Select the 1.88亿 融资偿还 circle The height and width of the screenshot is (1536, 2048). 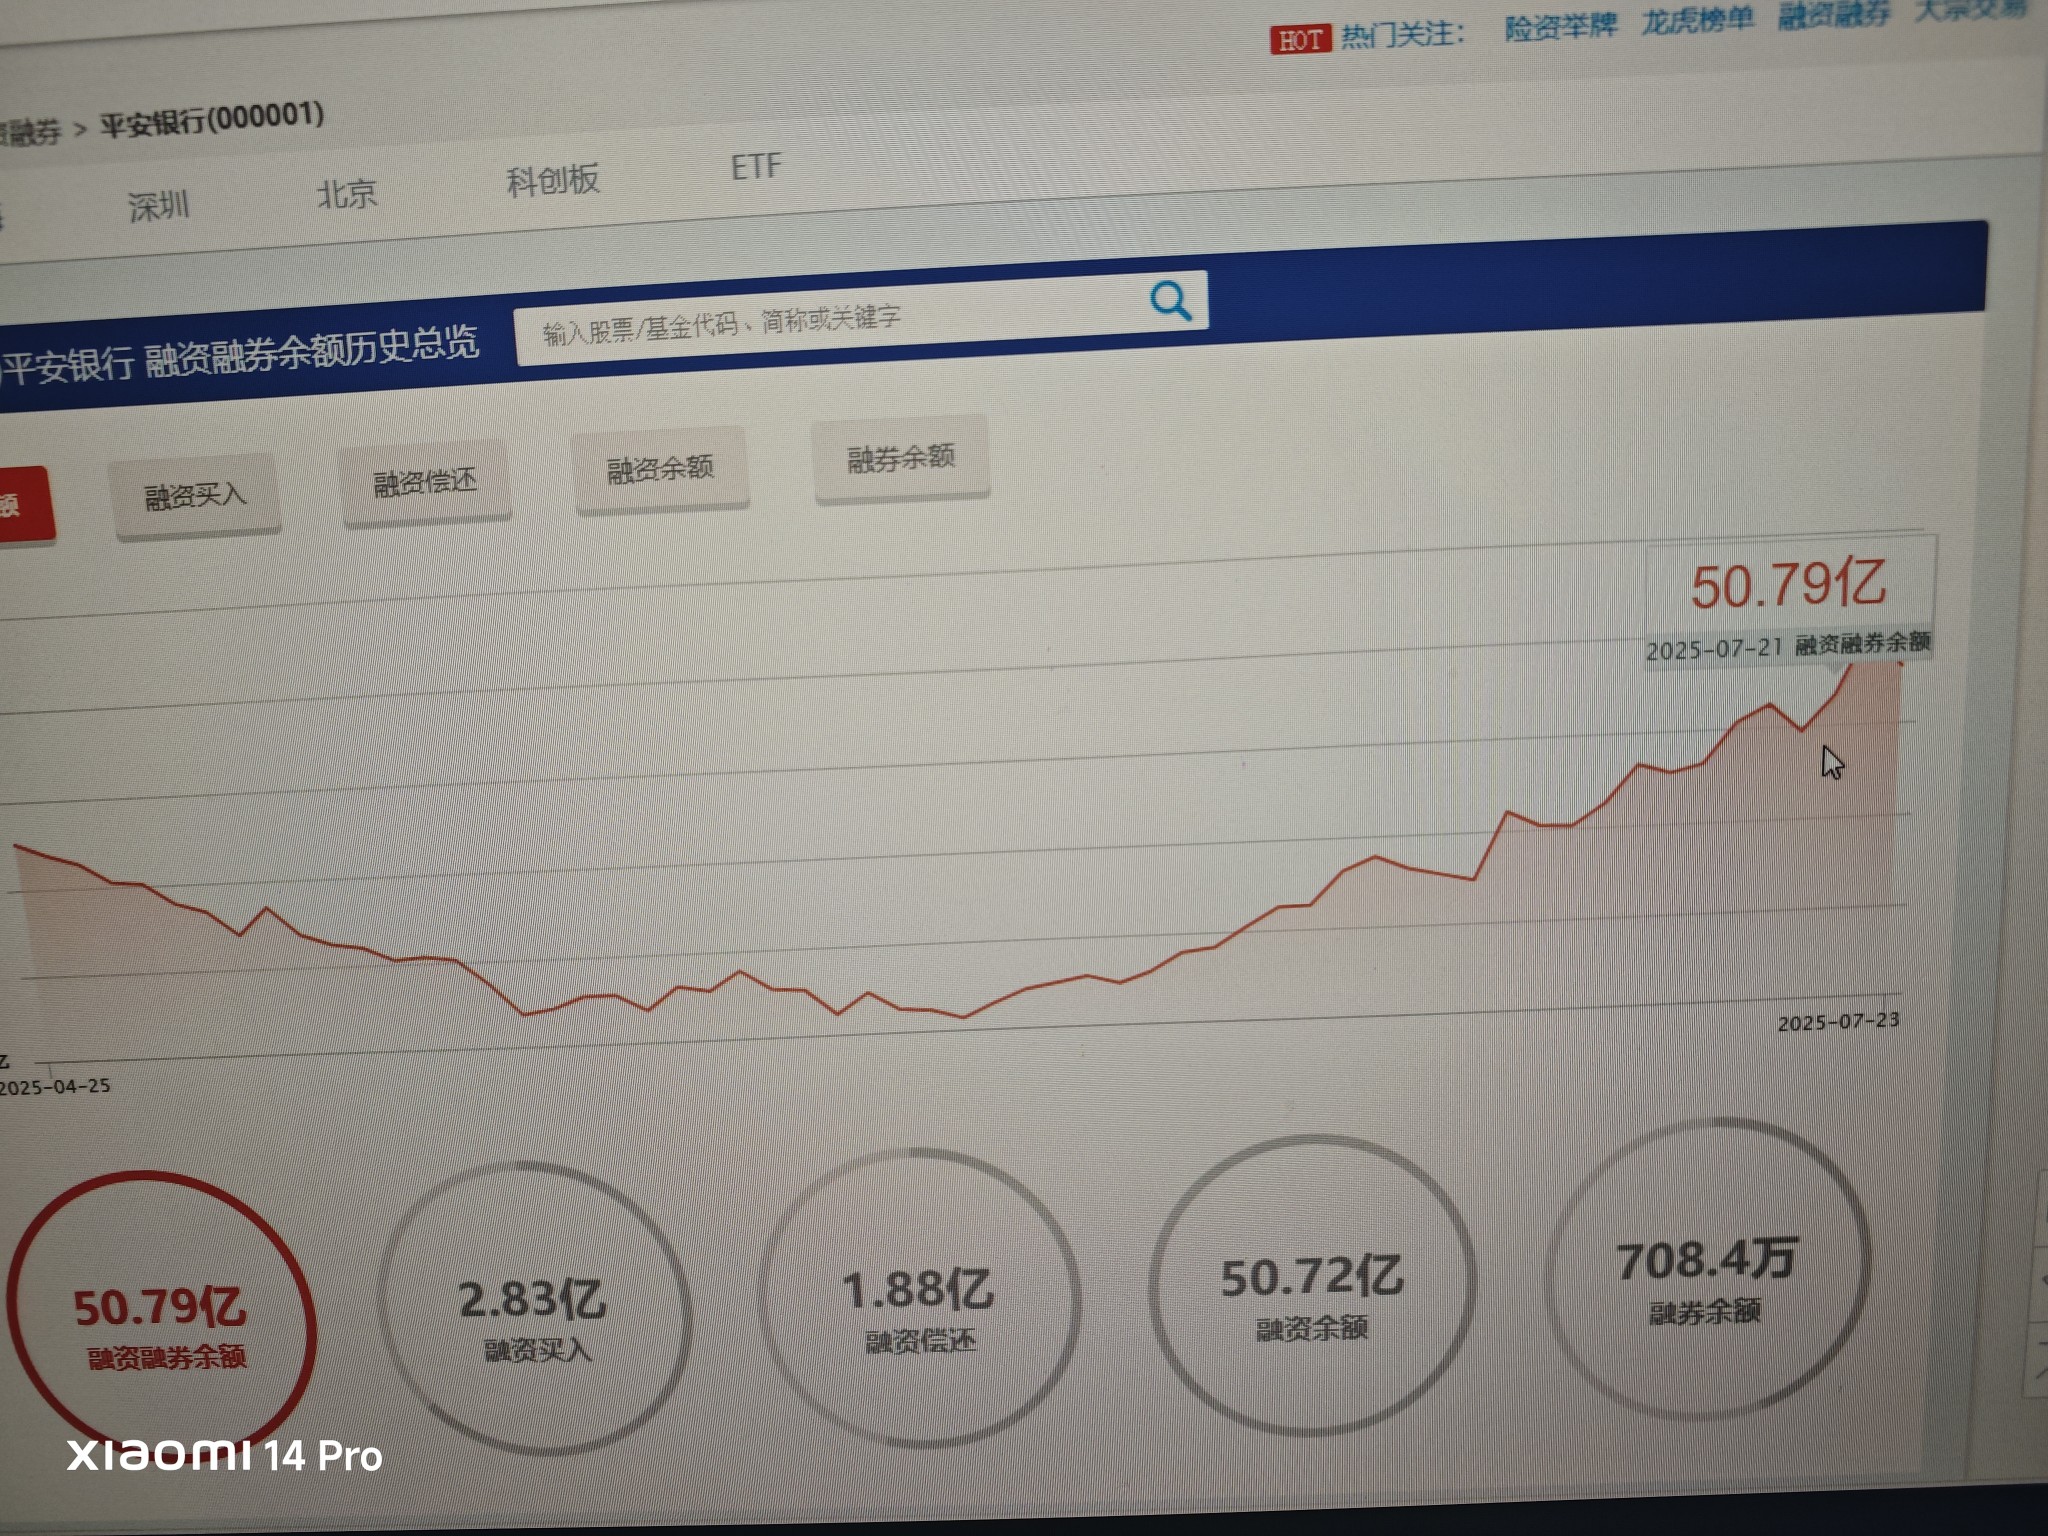coord(918,1300)
